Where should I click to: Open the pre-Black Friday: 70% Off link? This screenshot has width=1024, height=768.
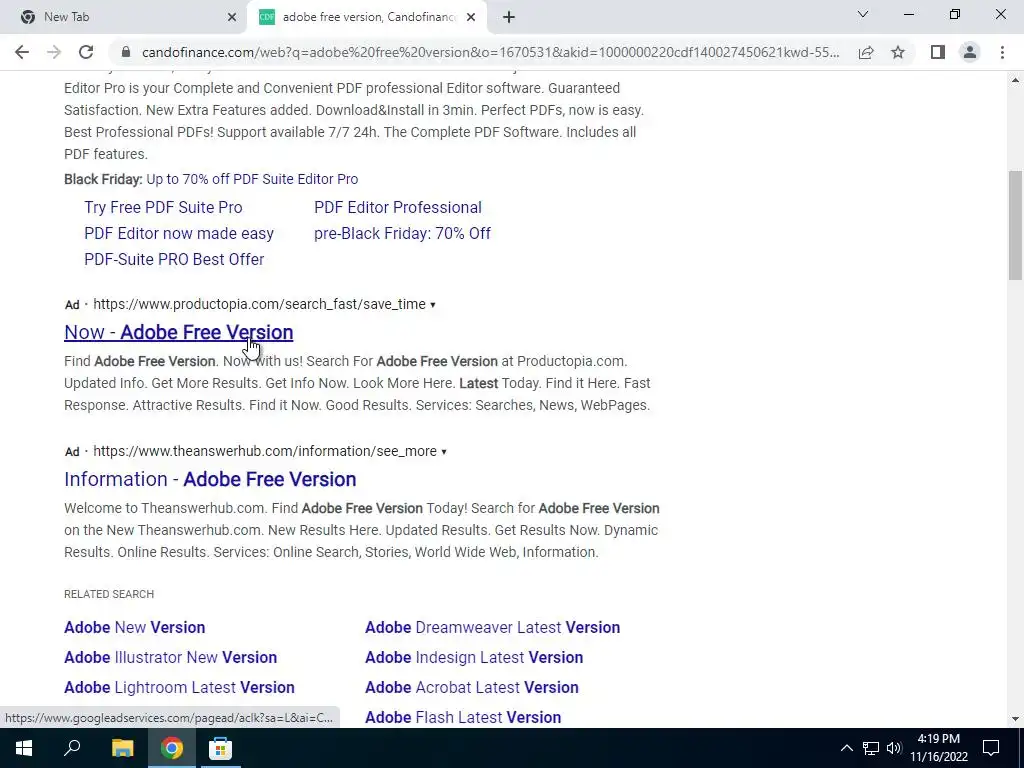tap(402, 233)
